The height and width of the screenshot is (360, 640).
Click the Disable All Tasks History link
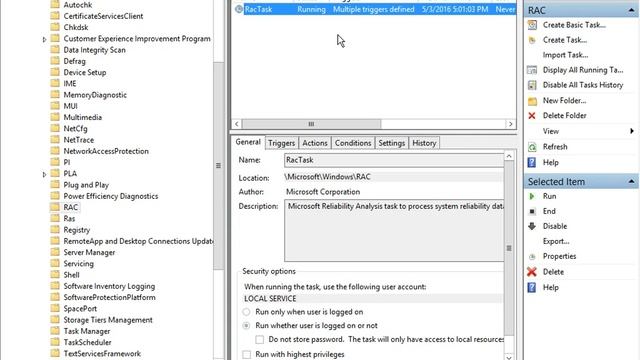[x=583, y=85]
